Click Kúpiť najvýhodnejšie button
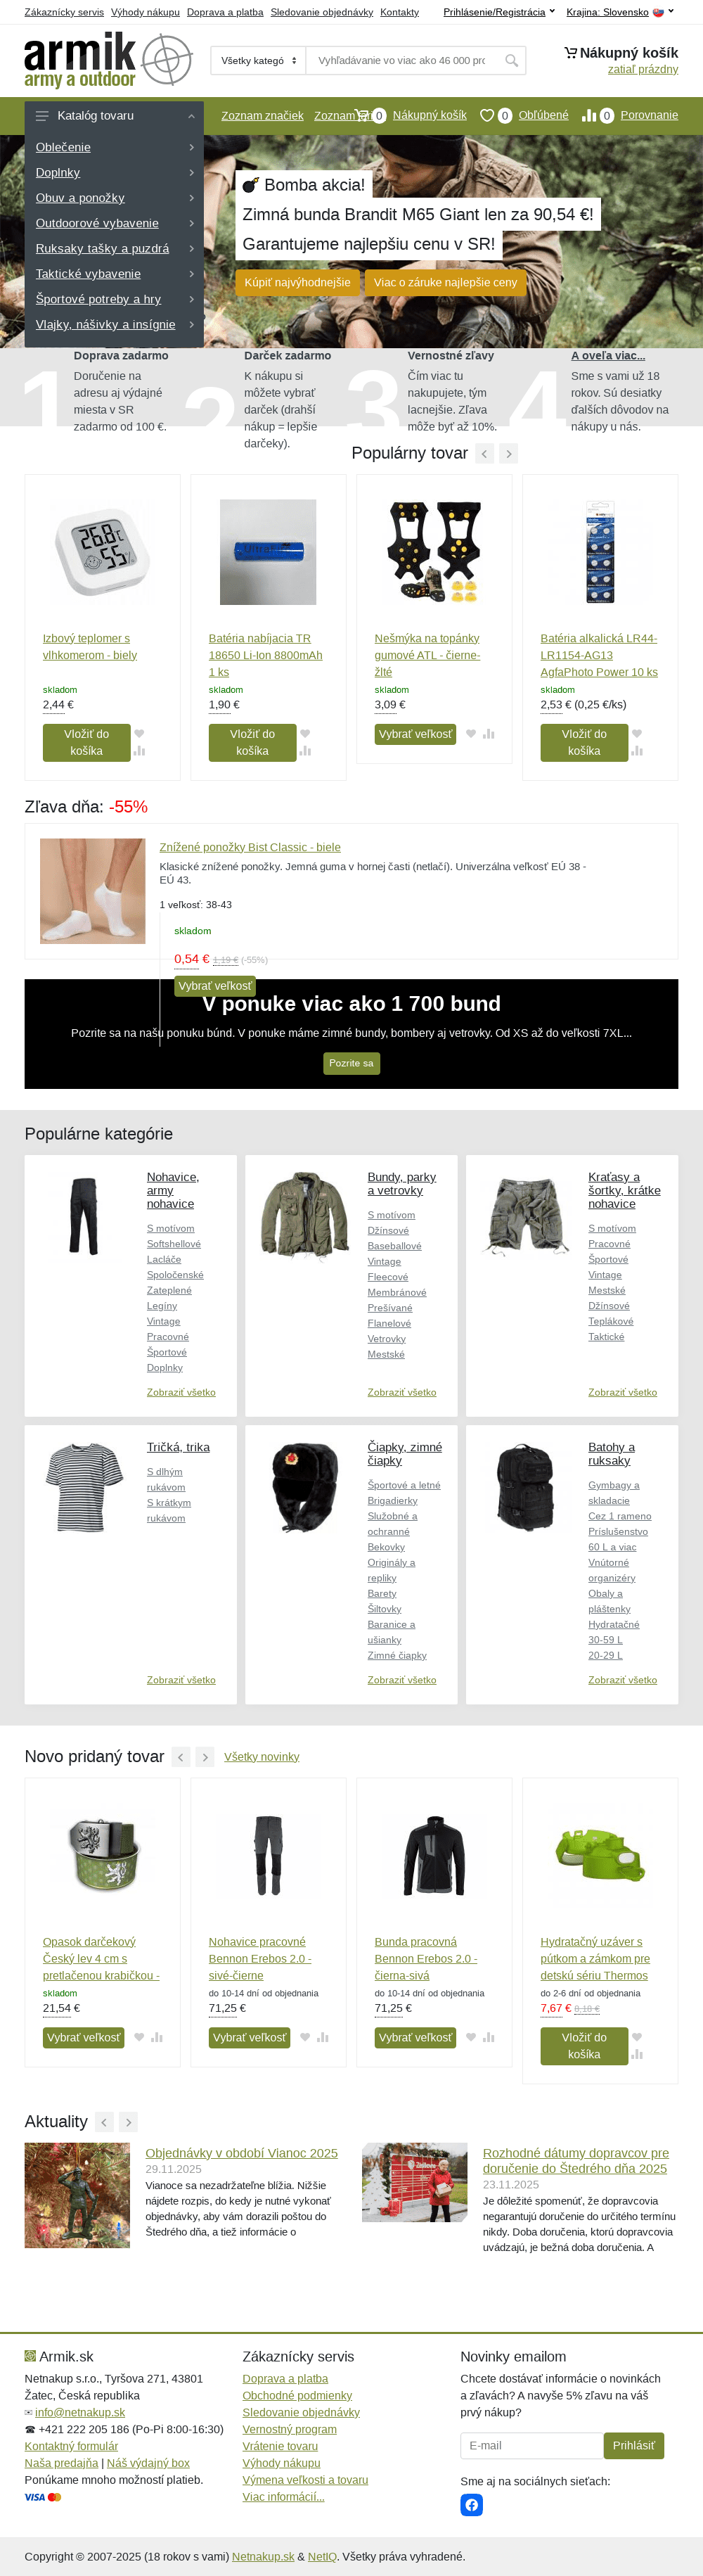This screenshot has width=703, height=2576. point(297,283)
